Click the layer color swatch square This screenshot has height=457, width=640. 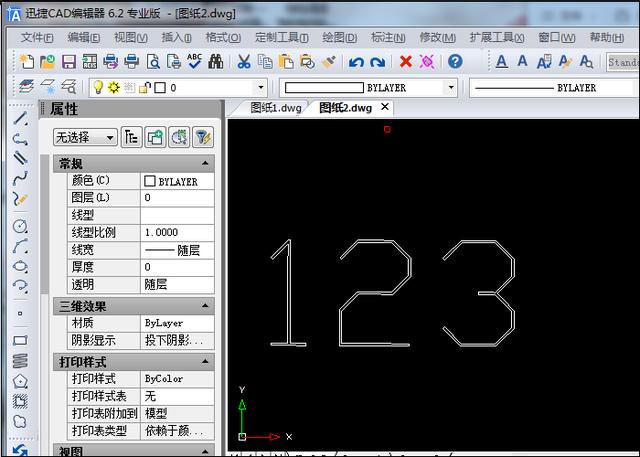point(160,87)
